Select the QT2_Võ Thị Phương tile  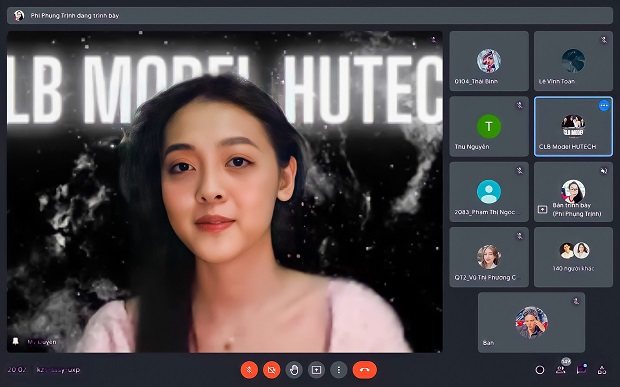click(x=489, y=257)
